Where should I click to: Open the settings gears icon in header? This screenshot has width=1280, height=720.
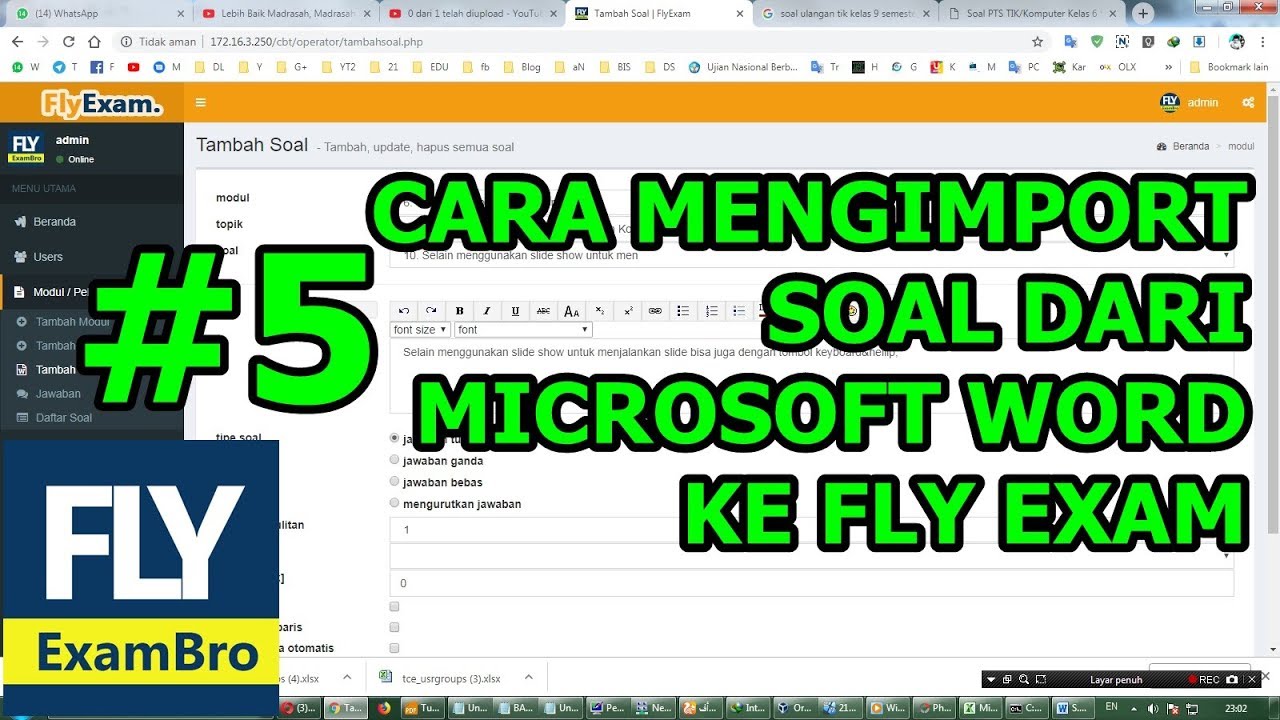pos(1248,102)
